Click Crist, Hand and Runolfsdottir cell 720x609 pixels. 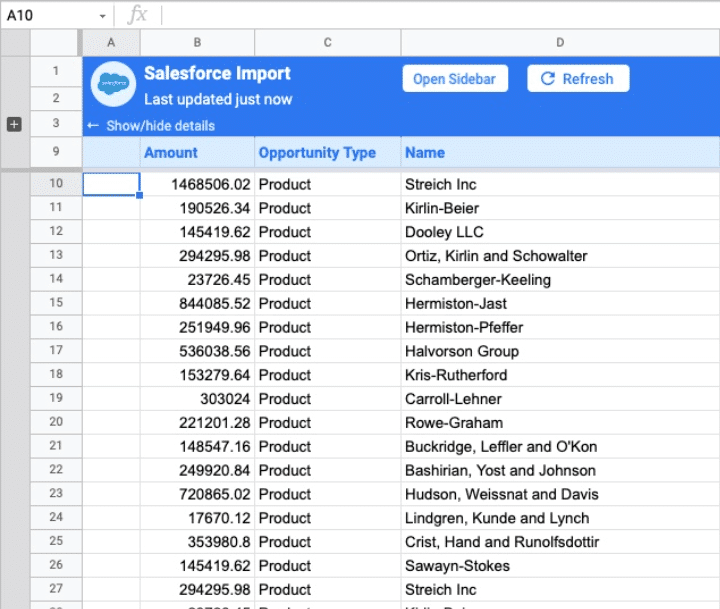560,542
